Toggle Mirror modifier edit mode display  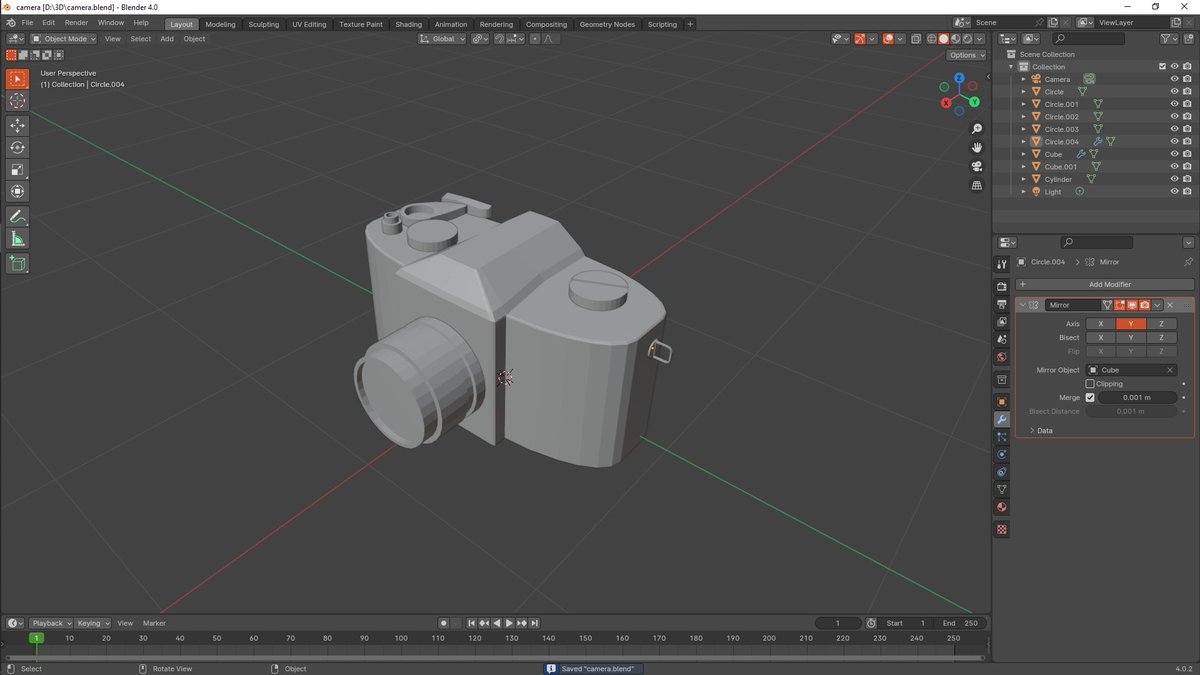(1120, 305)
